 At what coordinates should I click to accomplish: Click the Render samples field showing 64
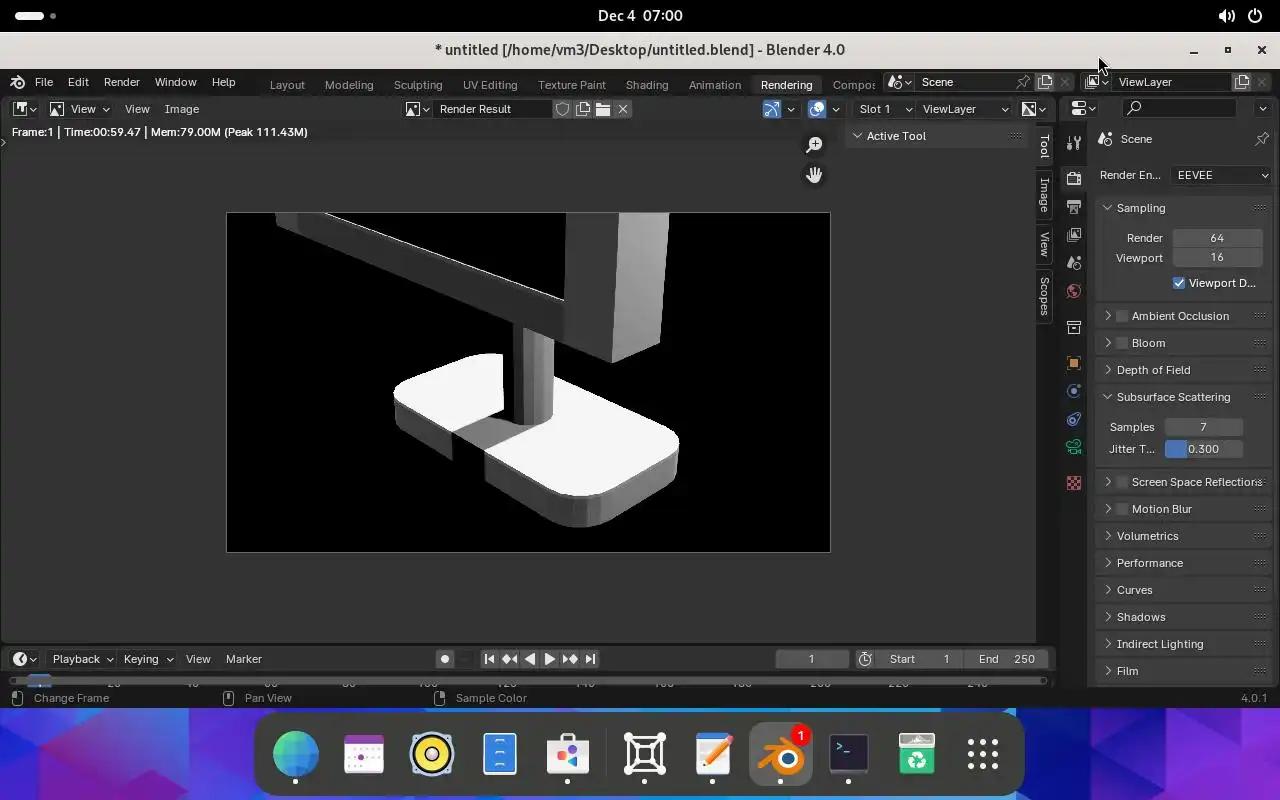1217,238
